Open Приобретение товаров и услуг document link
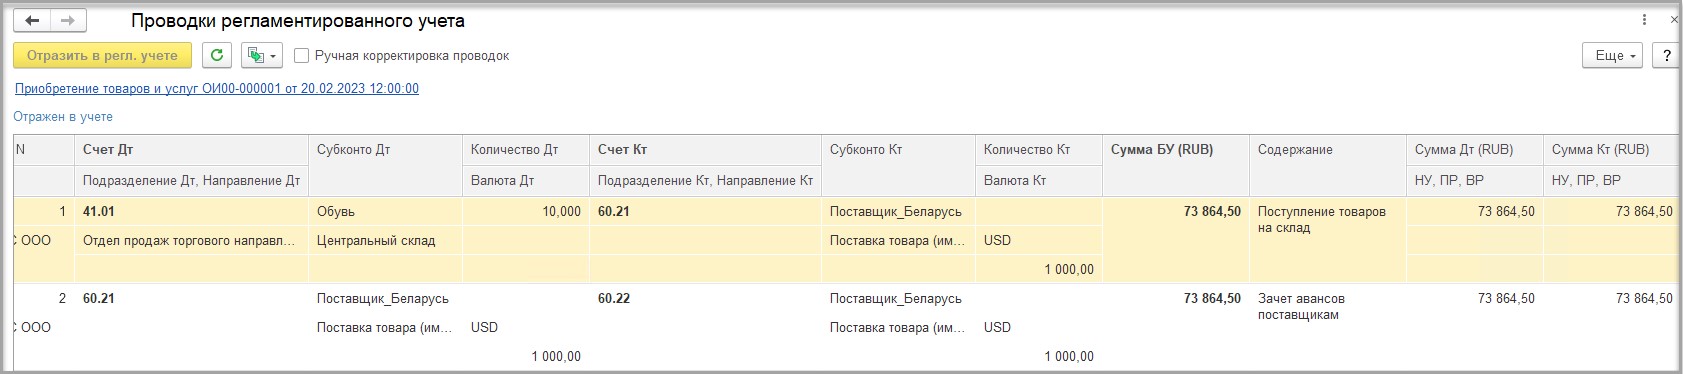Image resolution: width=1683 pixels, height=374 pixels. tap(217, 88)
